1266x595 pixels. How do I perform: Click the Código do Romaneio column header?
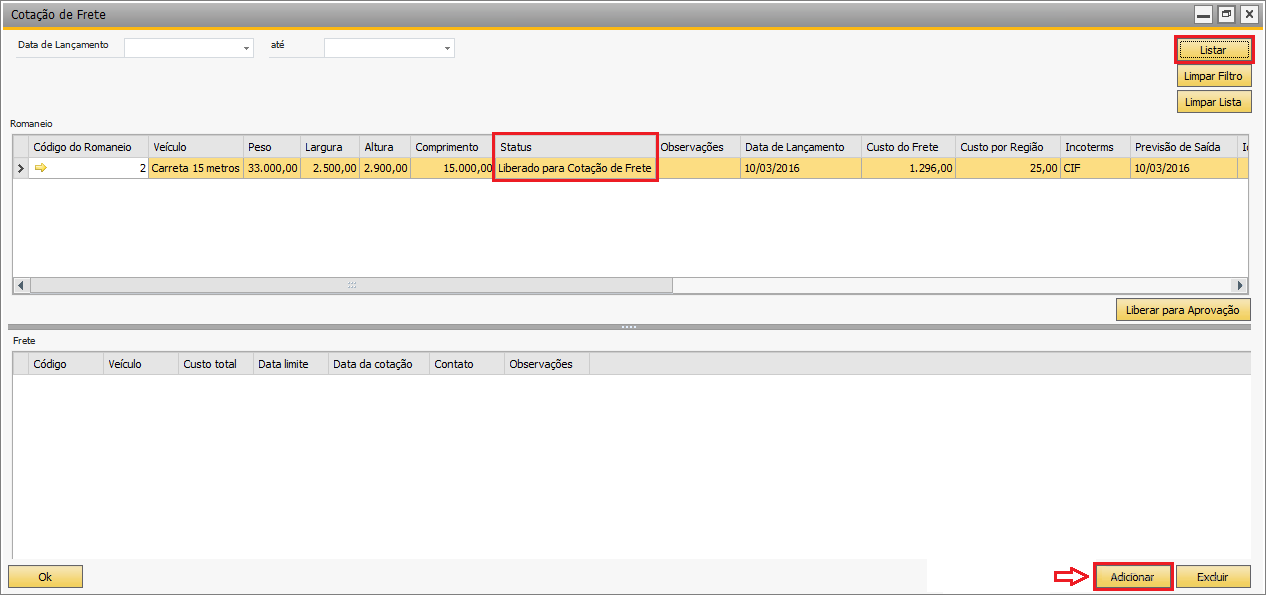tap(88, 147)
